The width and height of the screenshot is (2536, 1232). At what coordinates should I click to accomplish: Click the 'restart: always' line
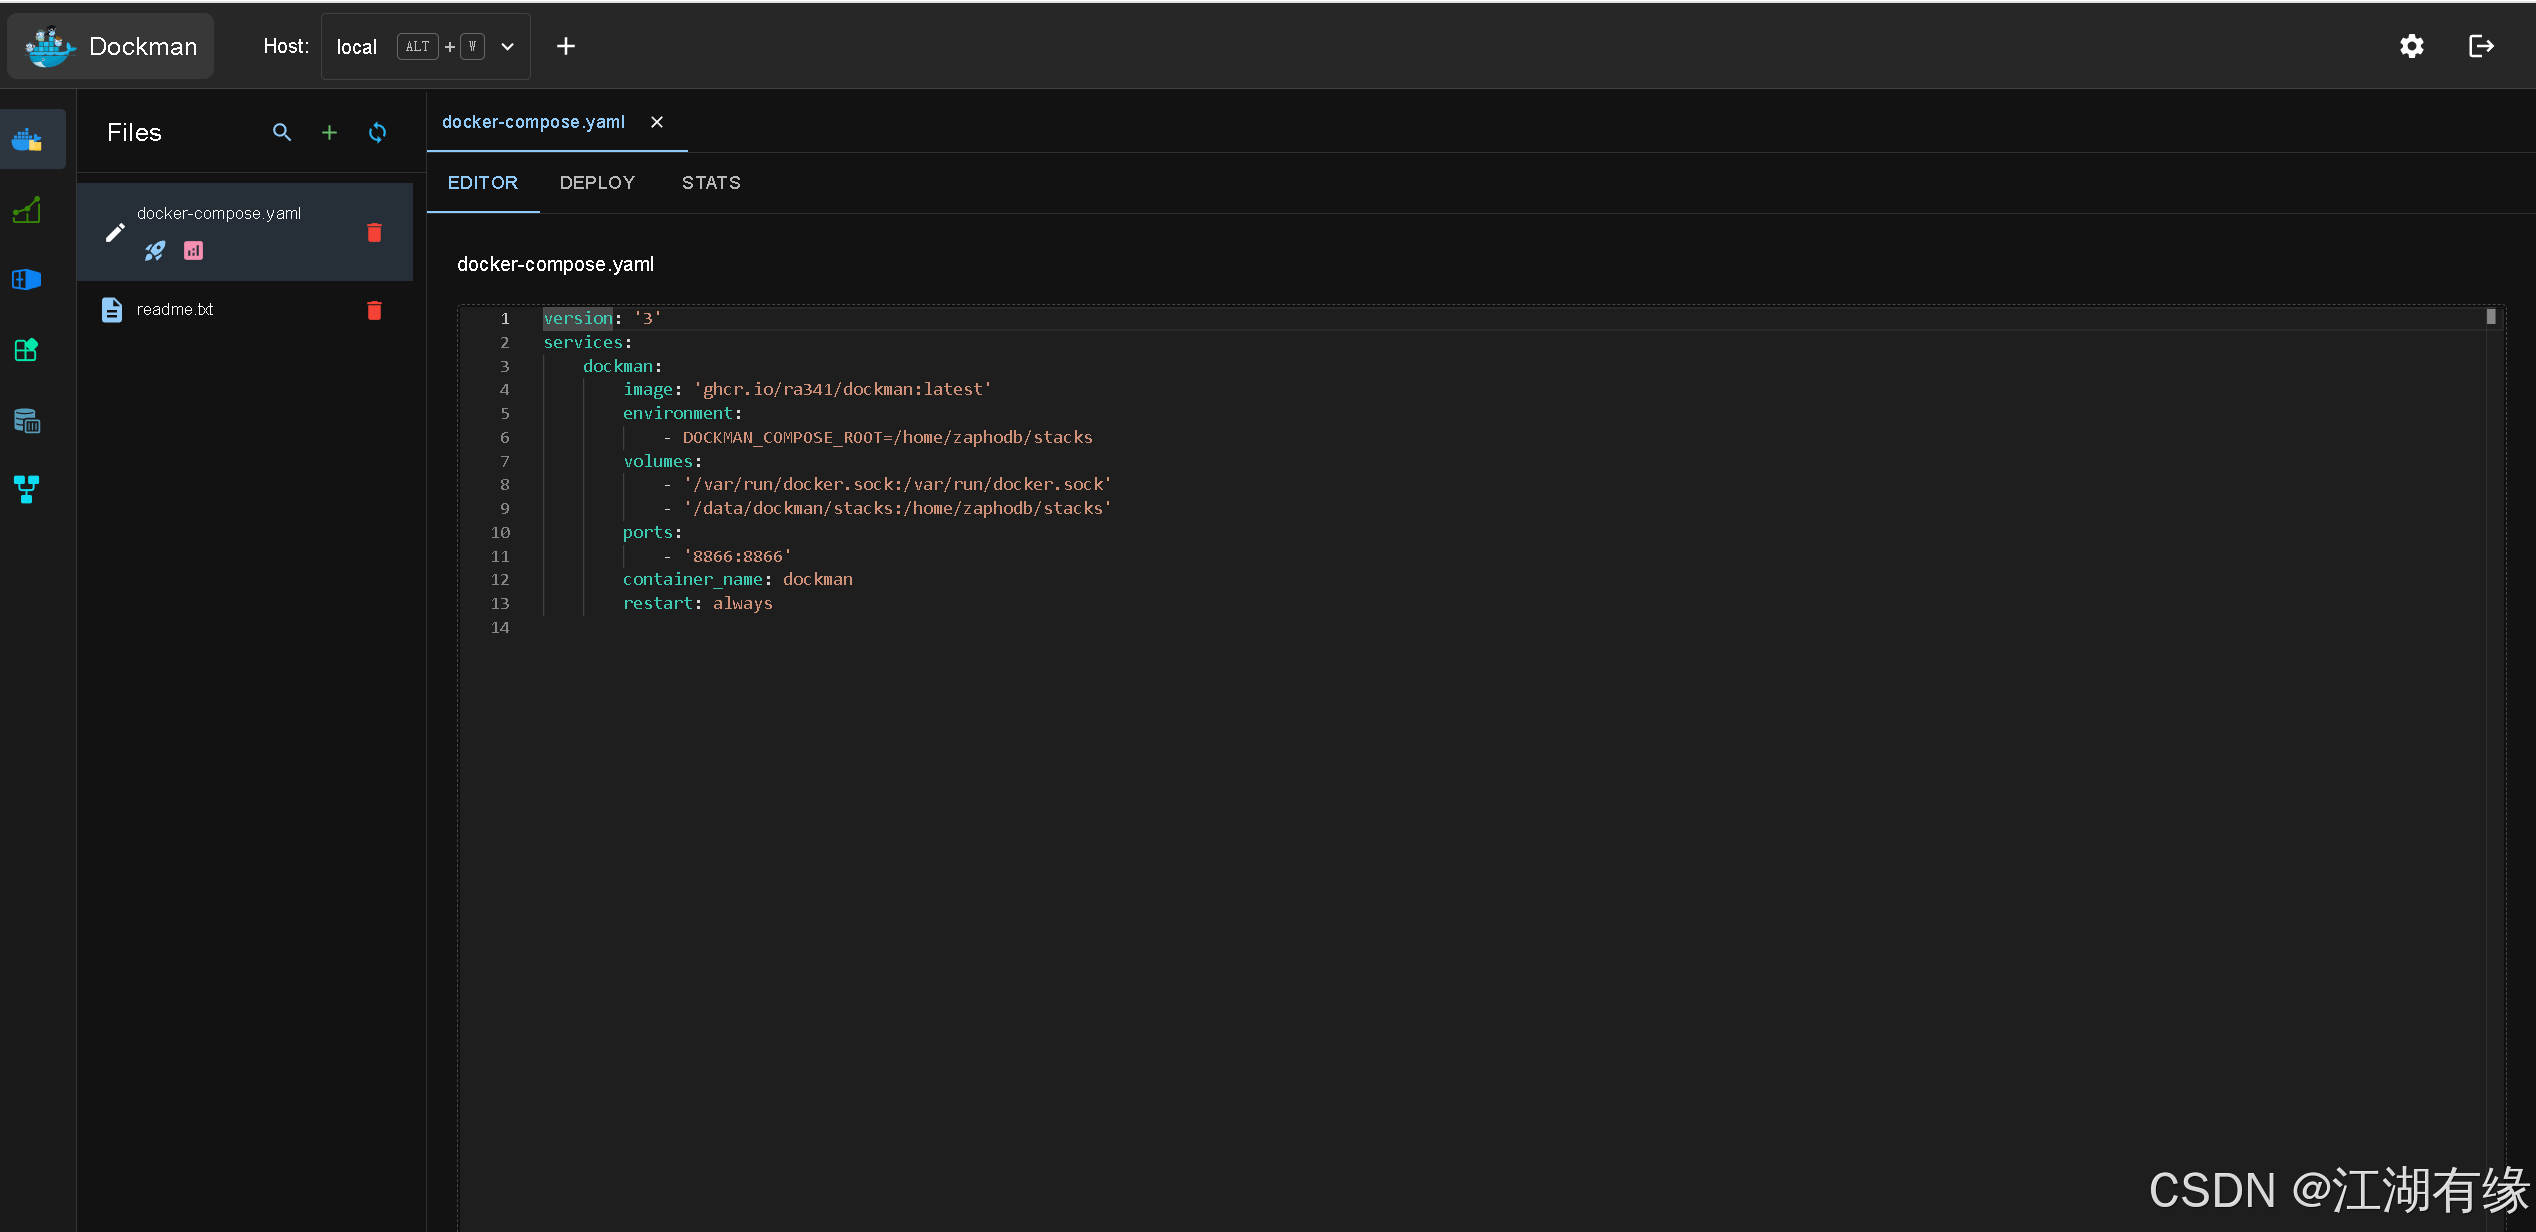[x=698, y=603]
